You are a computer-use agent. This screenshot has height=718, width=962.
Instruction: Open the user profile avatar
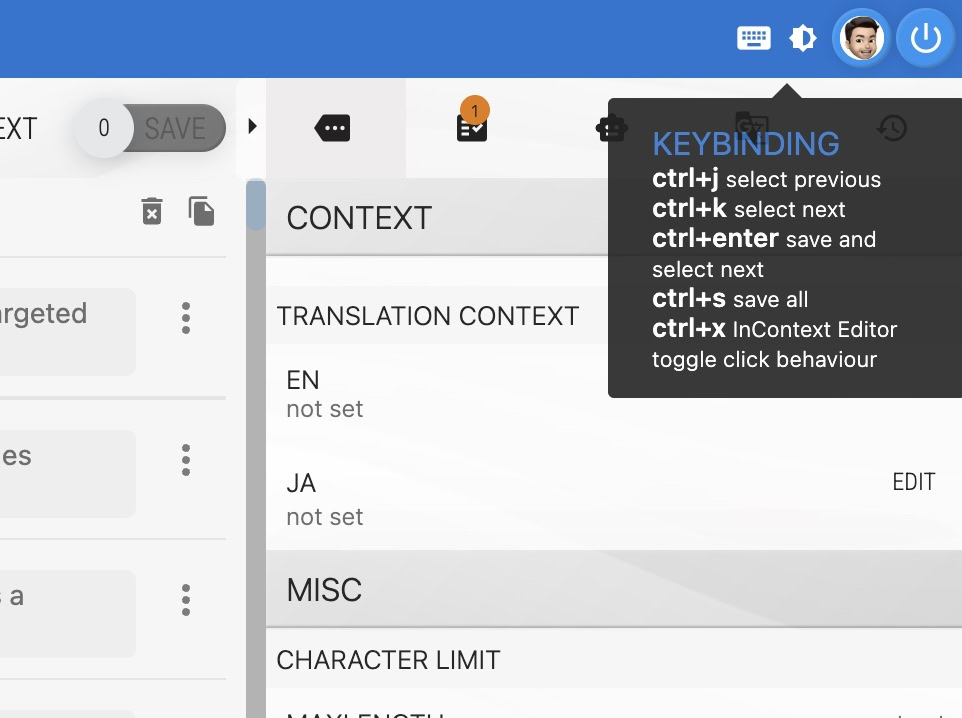coord(861,39)
